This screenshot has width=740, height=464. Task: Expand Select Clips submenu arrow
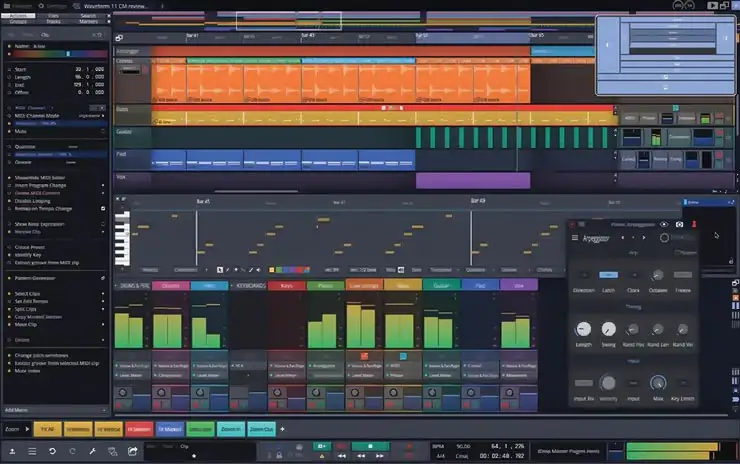tap(103, 294)
